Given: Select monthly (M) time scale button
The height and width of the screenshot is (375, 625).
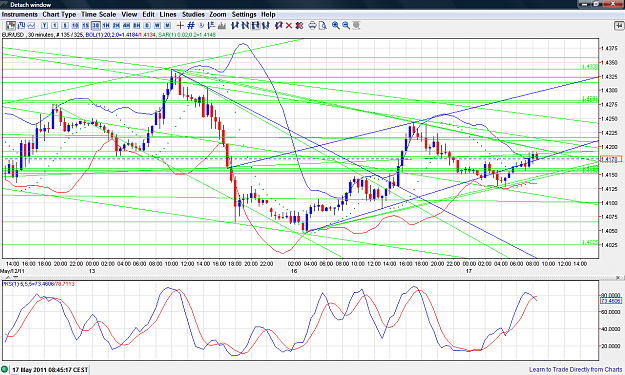Looking at the screenshot, I should click(167, 26).
